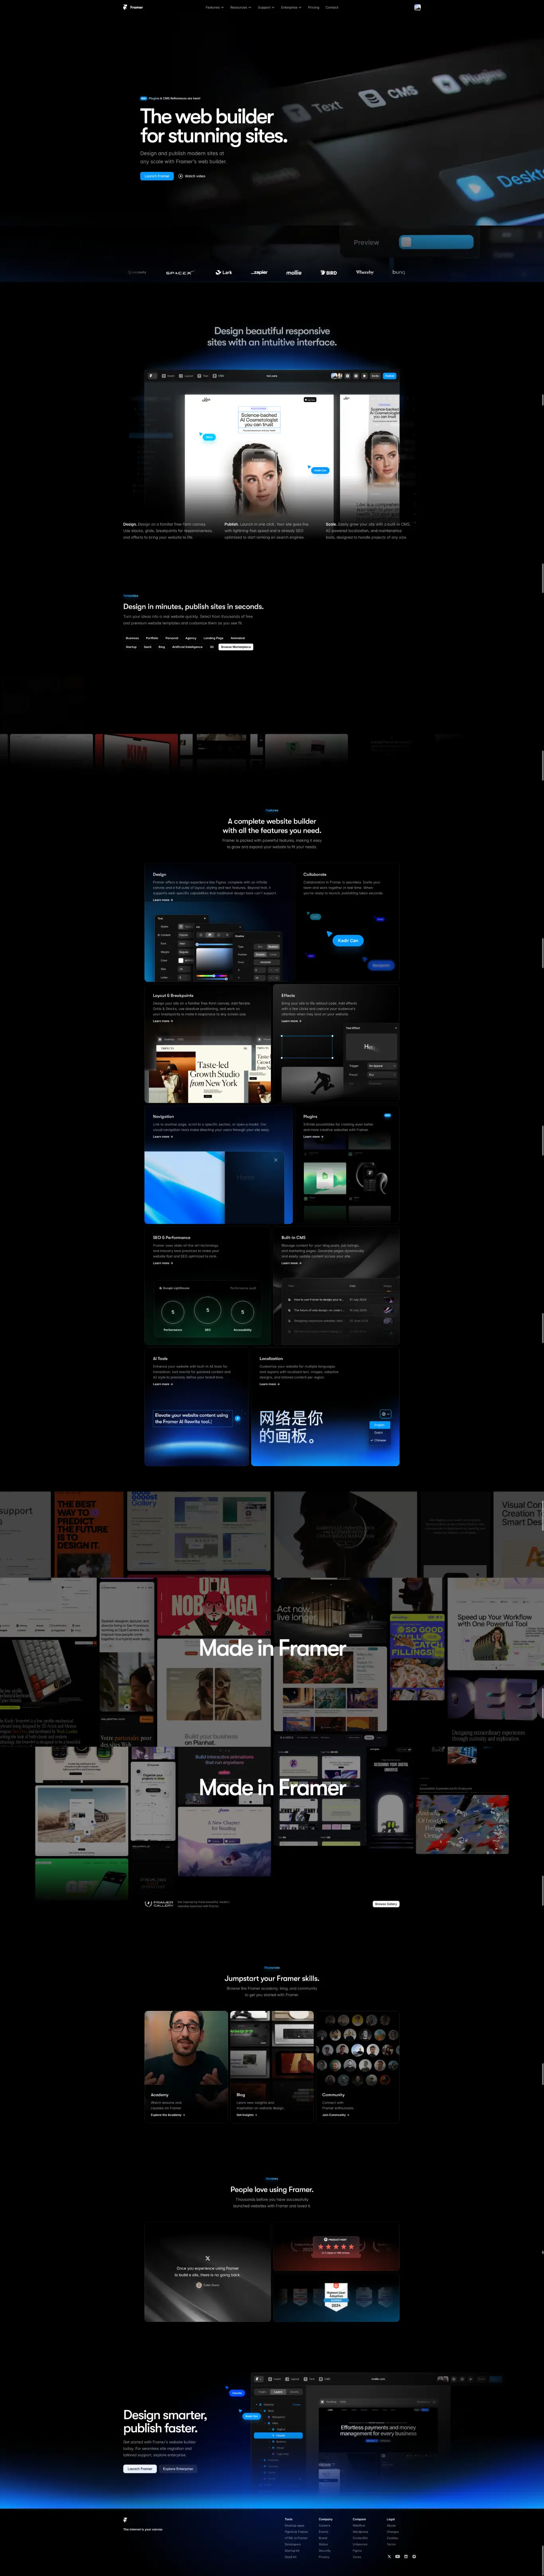The height and width of the screenshot is (2576, 544).
Task: Select the Artificial Intelligence template category
Action: pos(188,647)
